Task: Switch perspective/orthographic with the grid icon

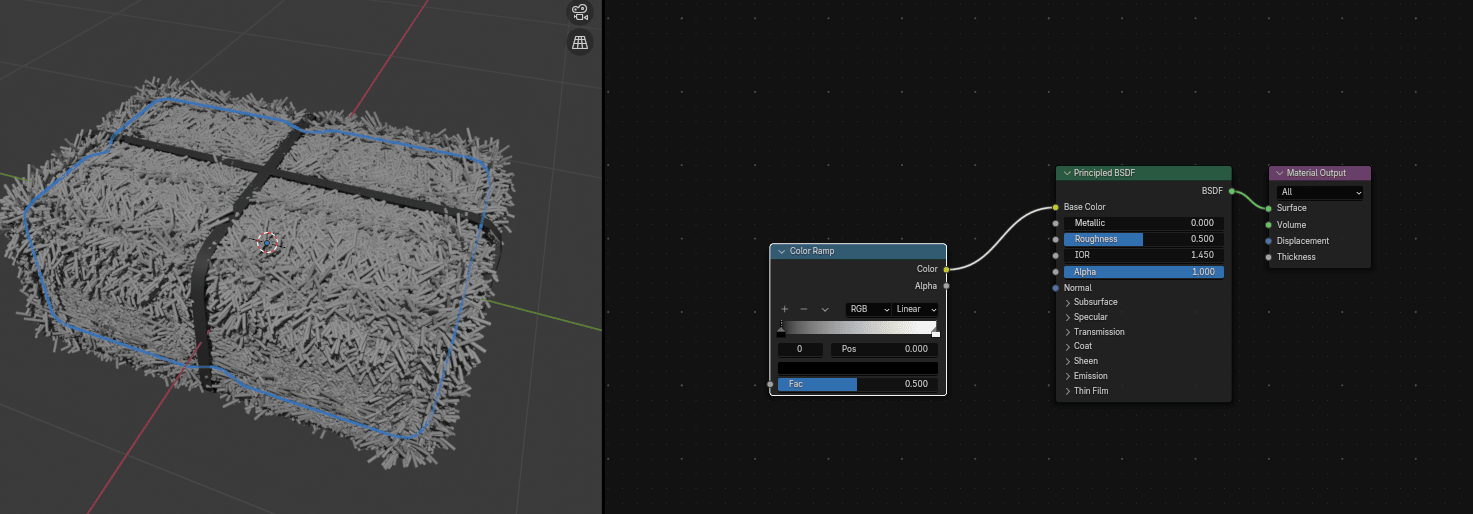Action: click(x=579, y=42)
